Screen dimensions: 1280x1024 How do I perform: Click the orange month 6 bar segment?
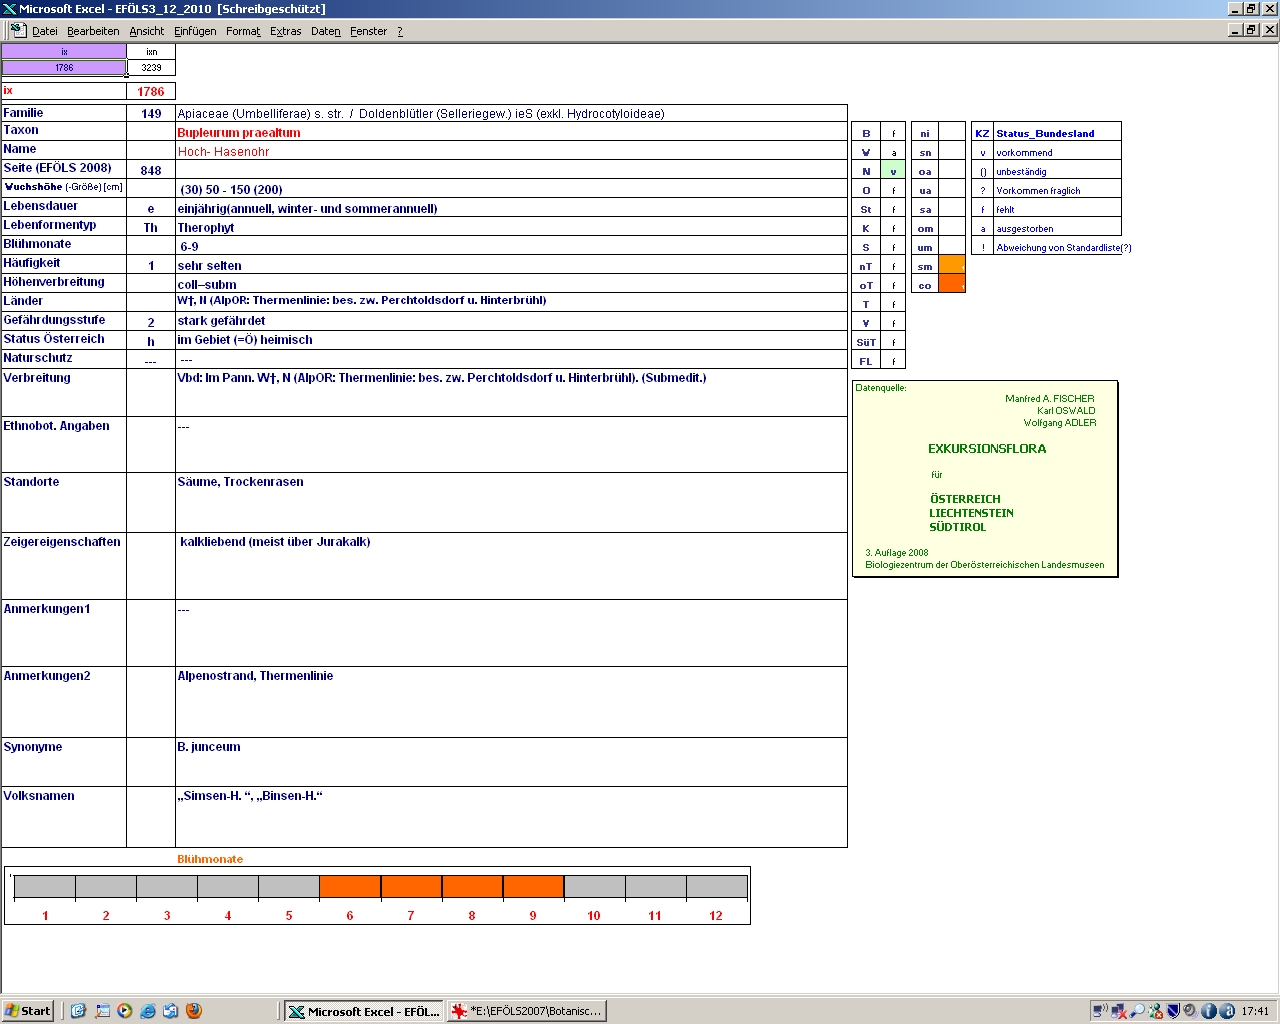click(x=350, y=887)
